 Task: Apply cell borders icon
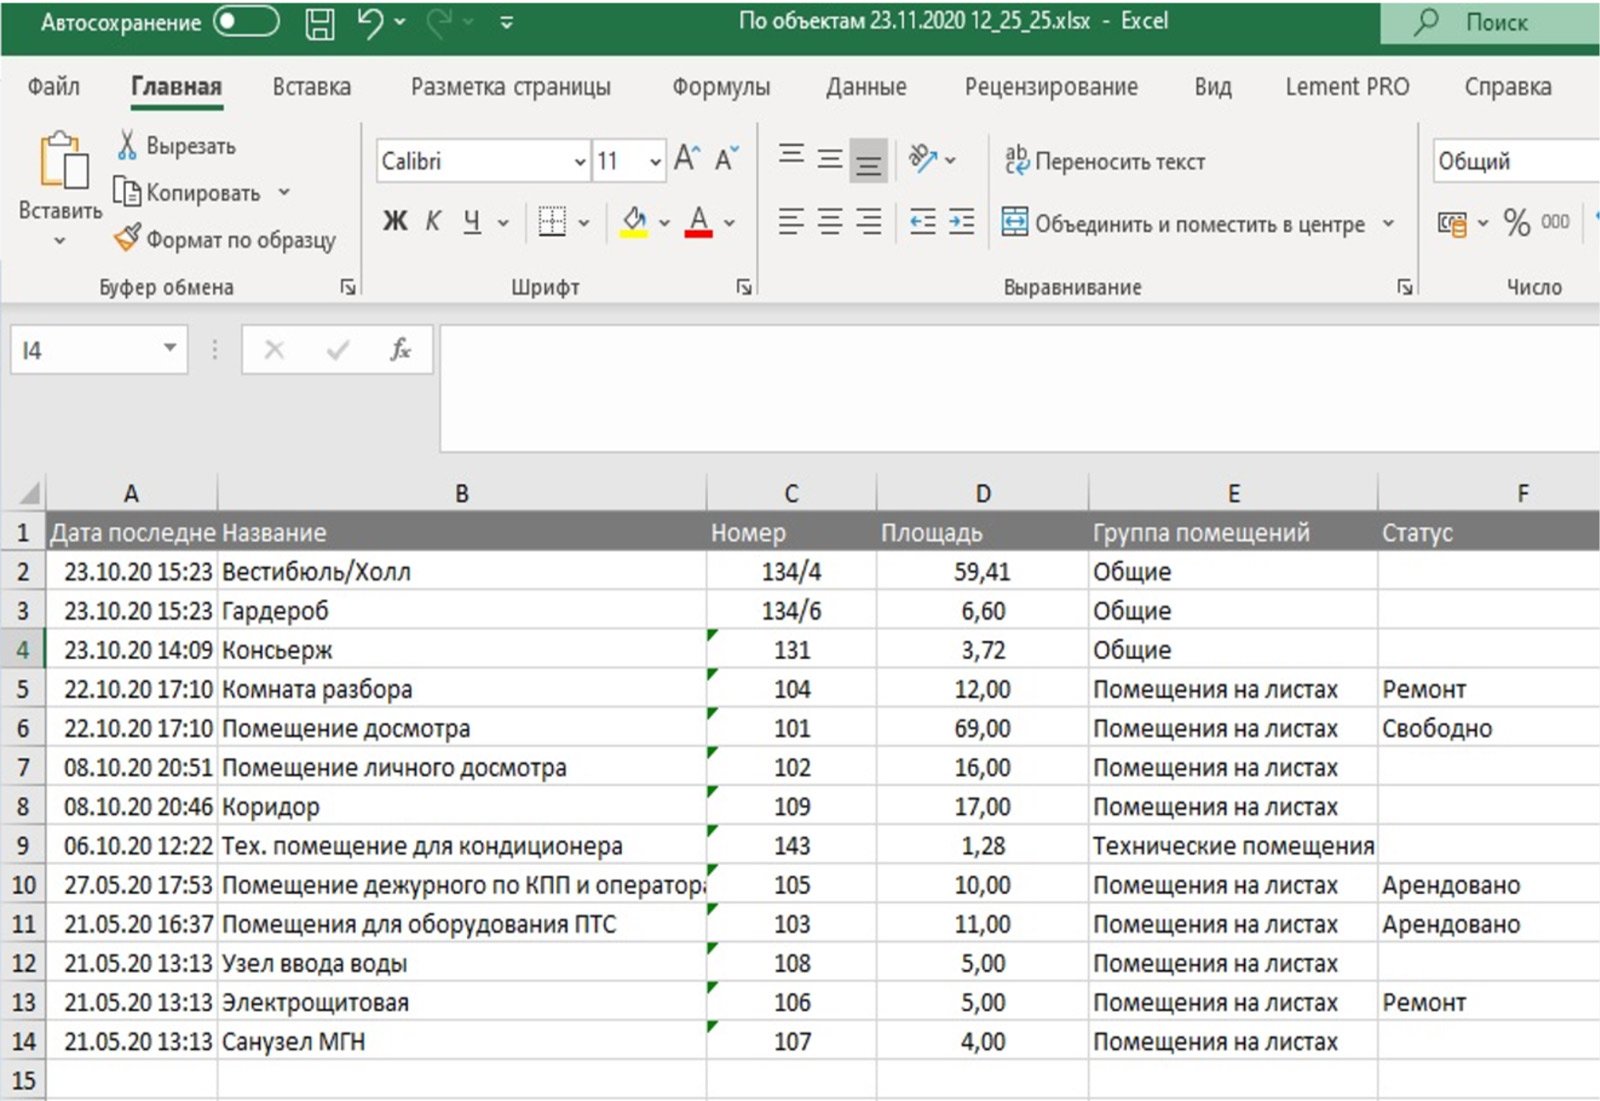(x=552, y=221)
